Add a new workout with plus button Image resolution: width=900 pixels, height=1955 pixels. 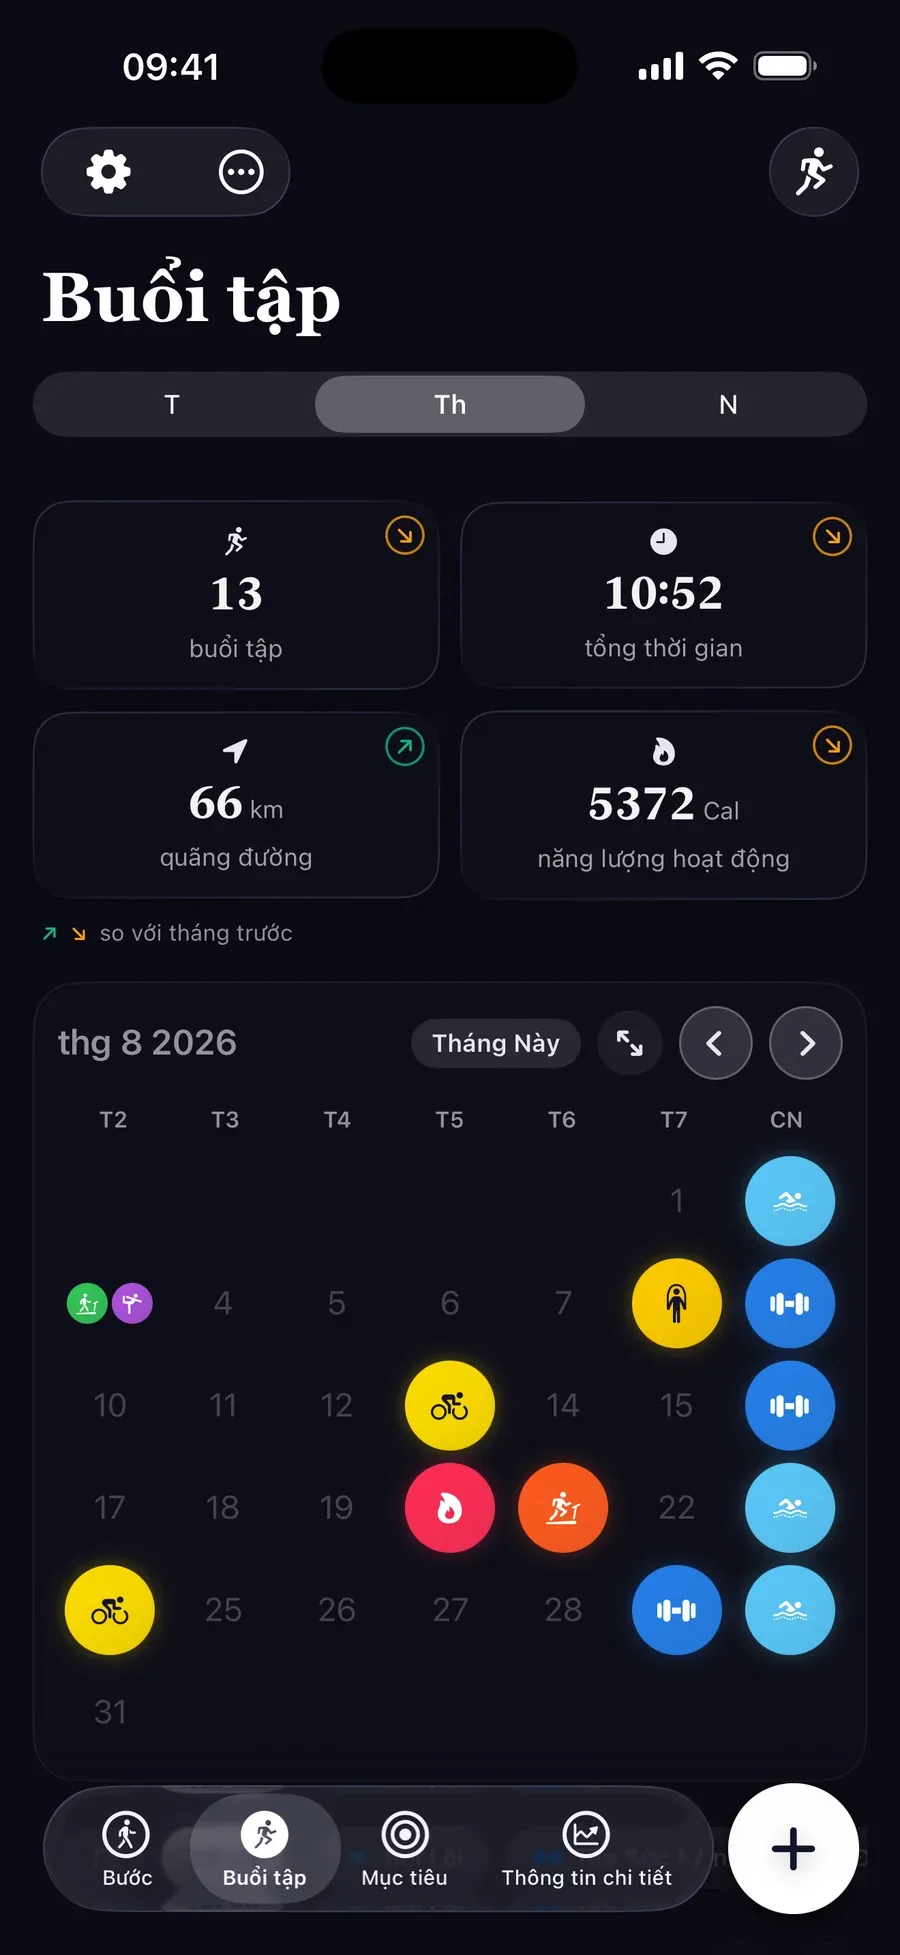point(793,1849)
